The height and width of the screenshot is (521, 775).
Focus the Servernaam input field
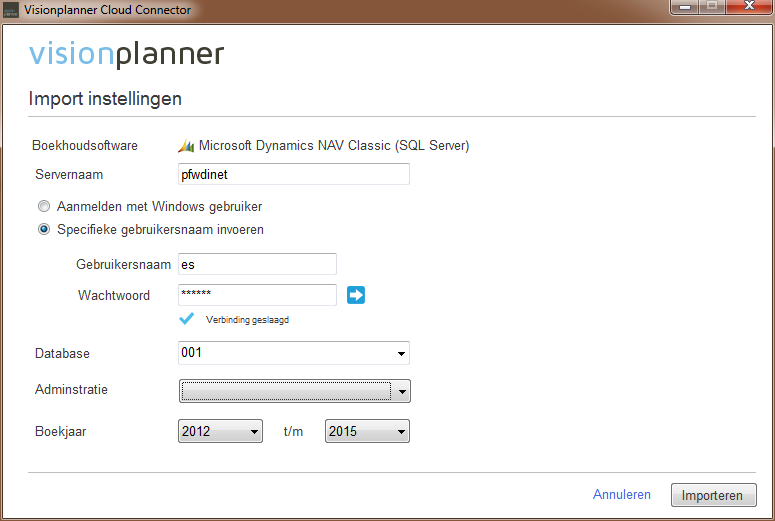(x=294, y=174)
